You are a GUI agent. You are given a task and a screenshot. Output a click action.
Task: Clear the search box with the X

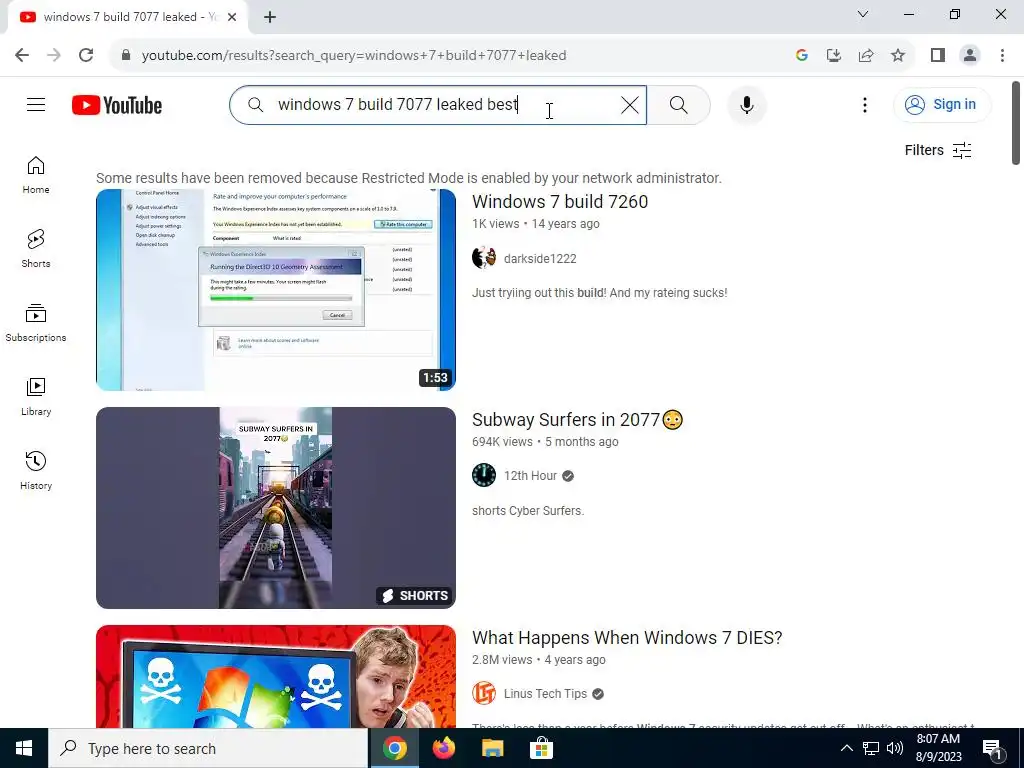630,105
